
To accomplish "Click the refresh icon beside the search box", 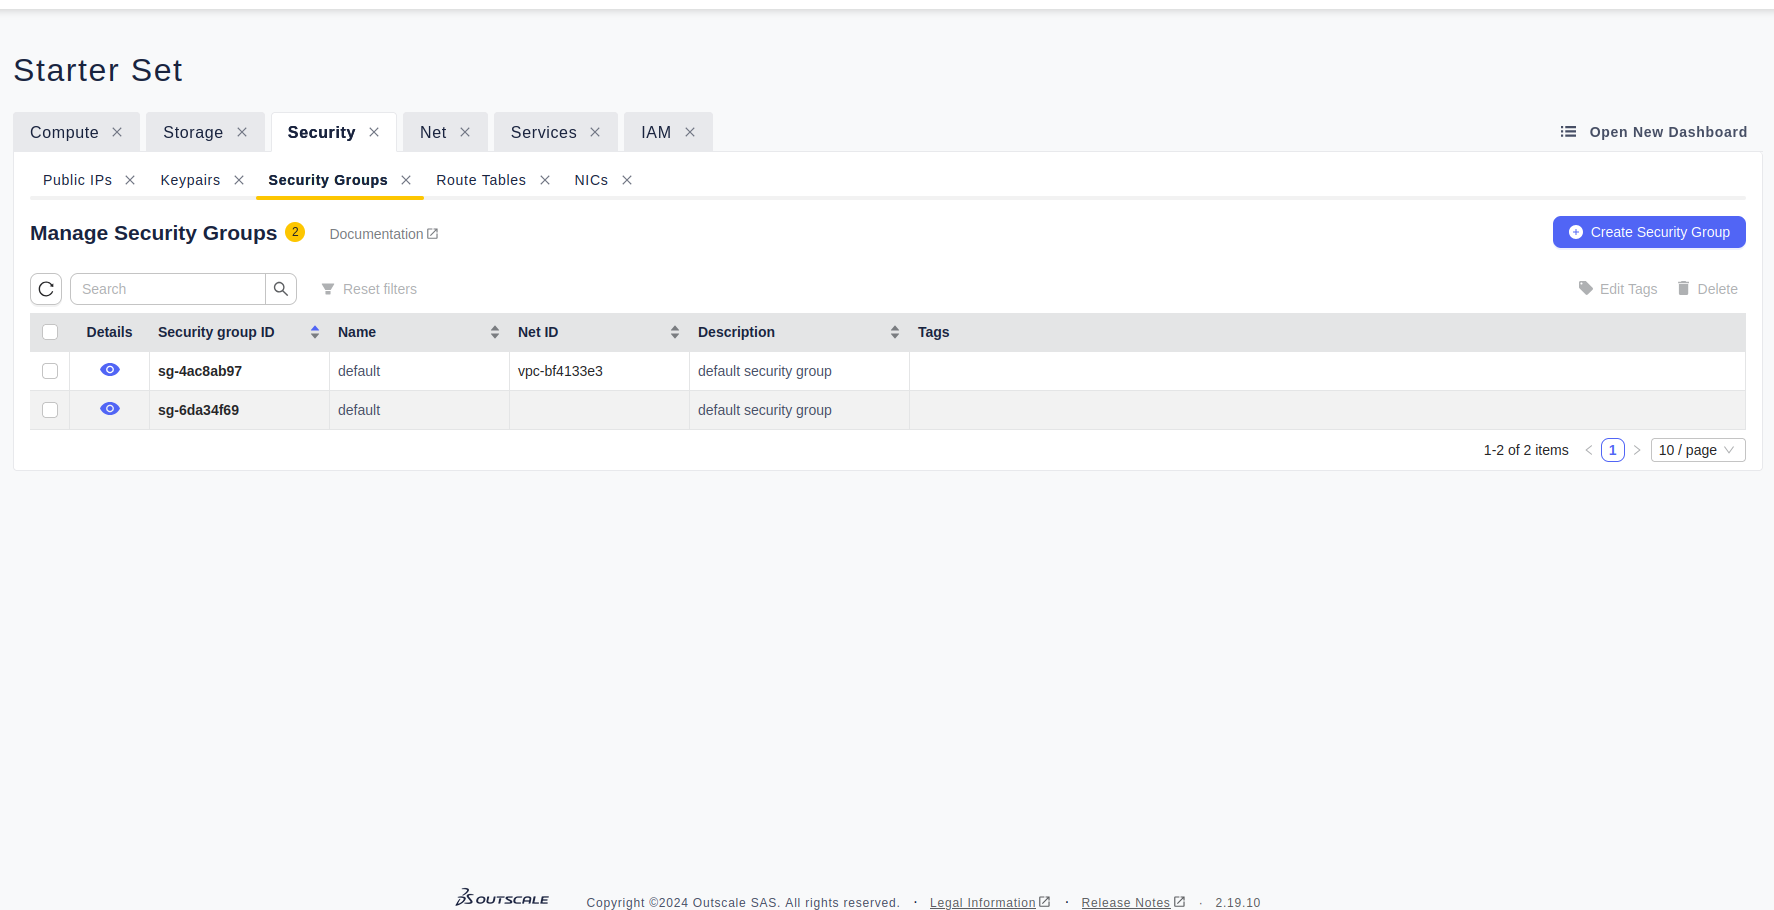I will pos(46,289).
